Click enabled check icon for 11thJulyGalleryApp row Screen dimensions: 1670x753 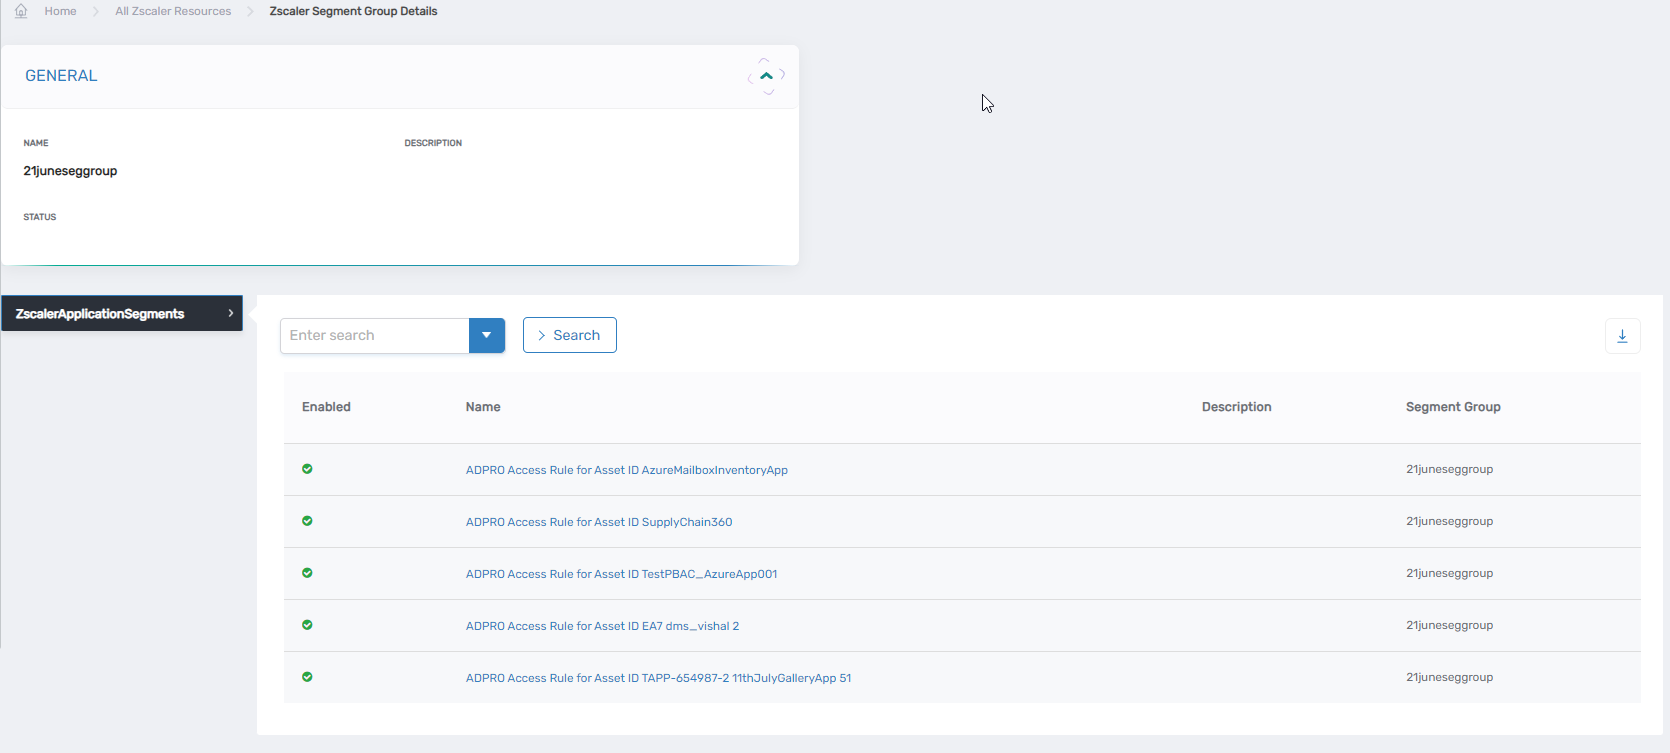coord(307,677)
